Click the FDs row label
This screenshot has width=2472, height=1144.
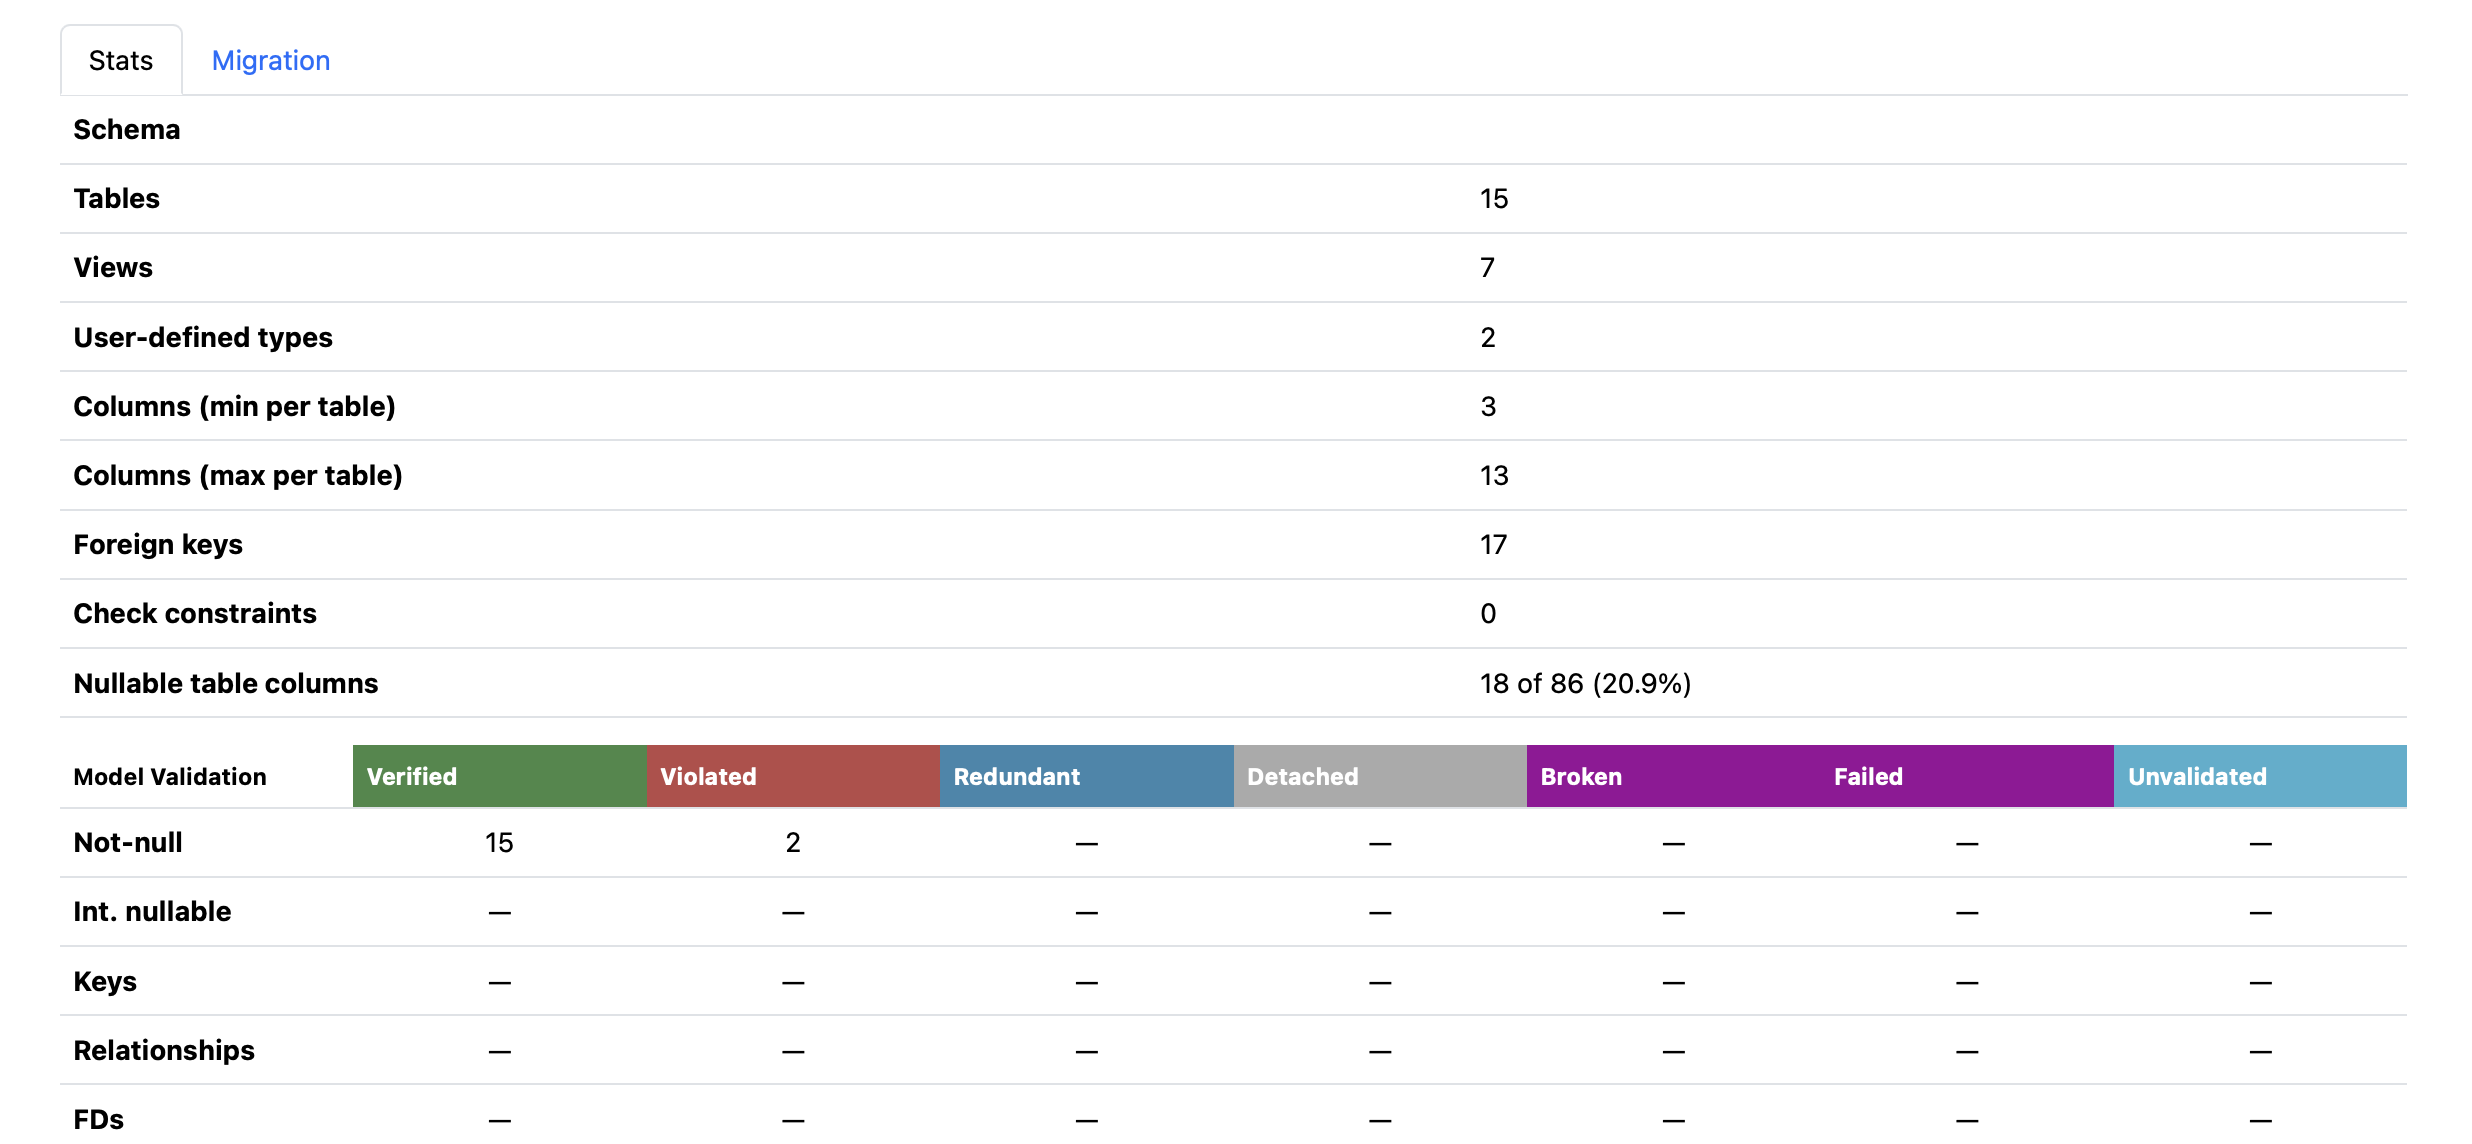[x=98, y=1119]
